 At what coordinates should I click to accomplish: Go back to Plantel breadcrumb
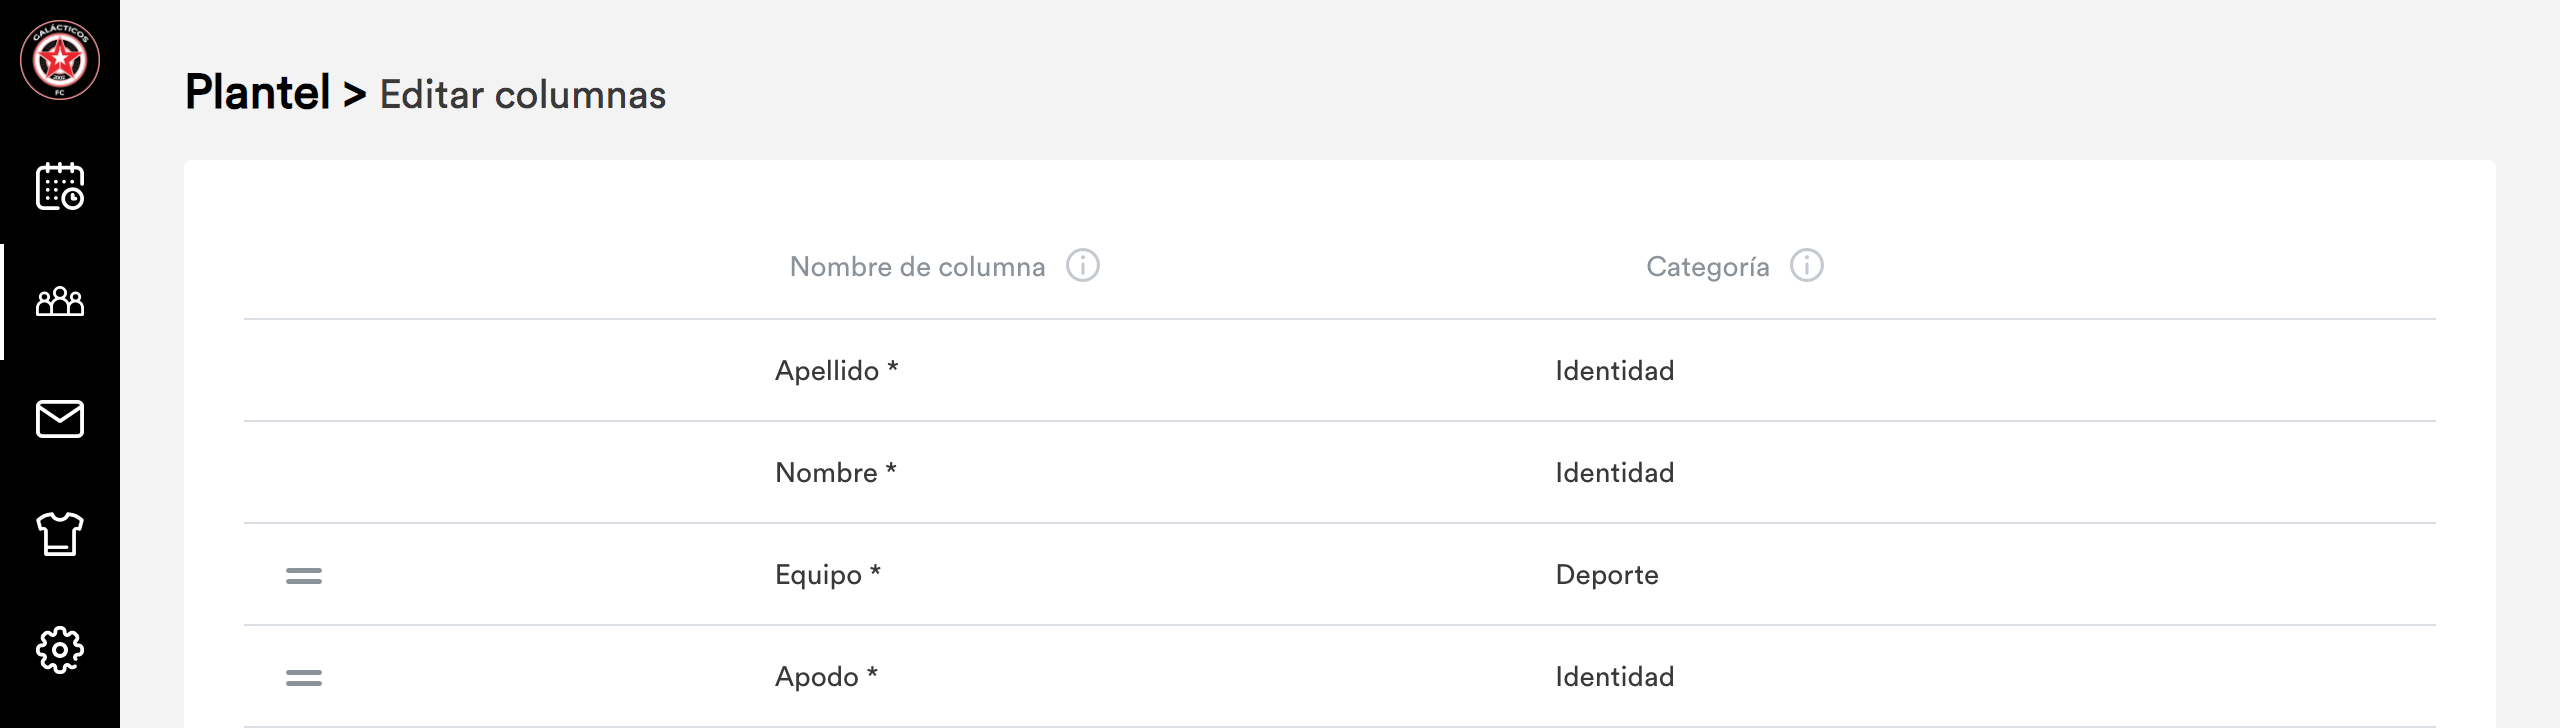[258, 93]
